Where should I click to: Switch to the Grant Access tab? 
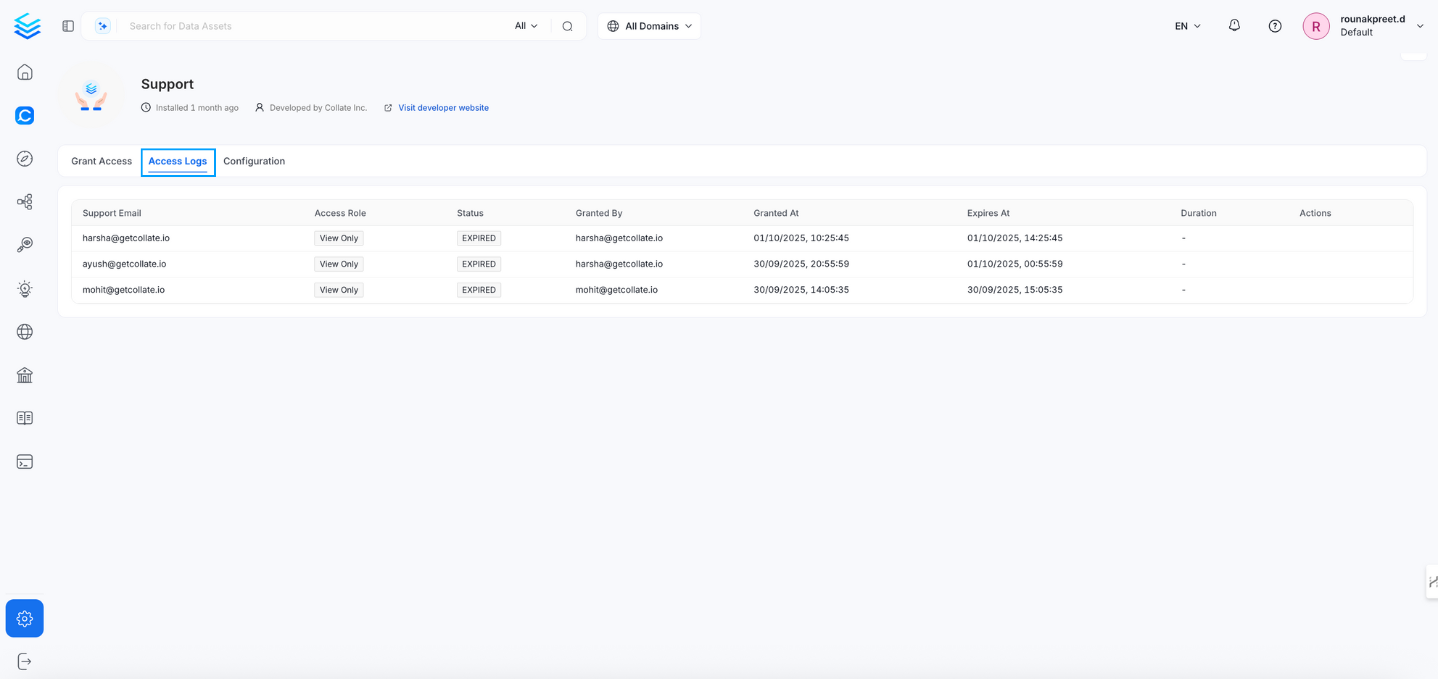[101, 161]
